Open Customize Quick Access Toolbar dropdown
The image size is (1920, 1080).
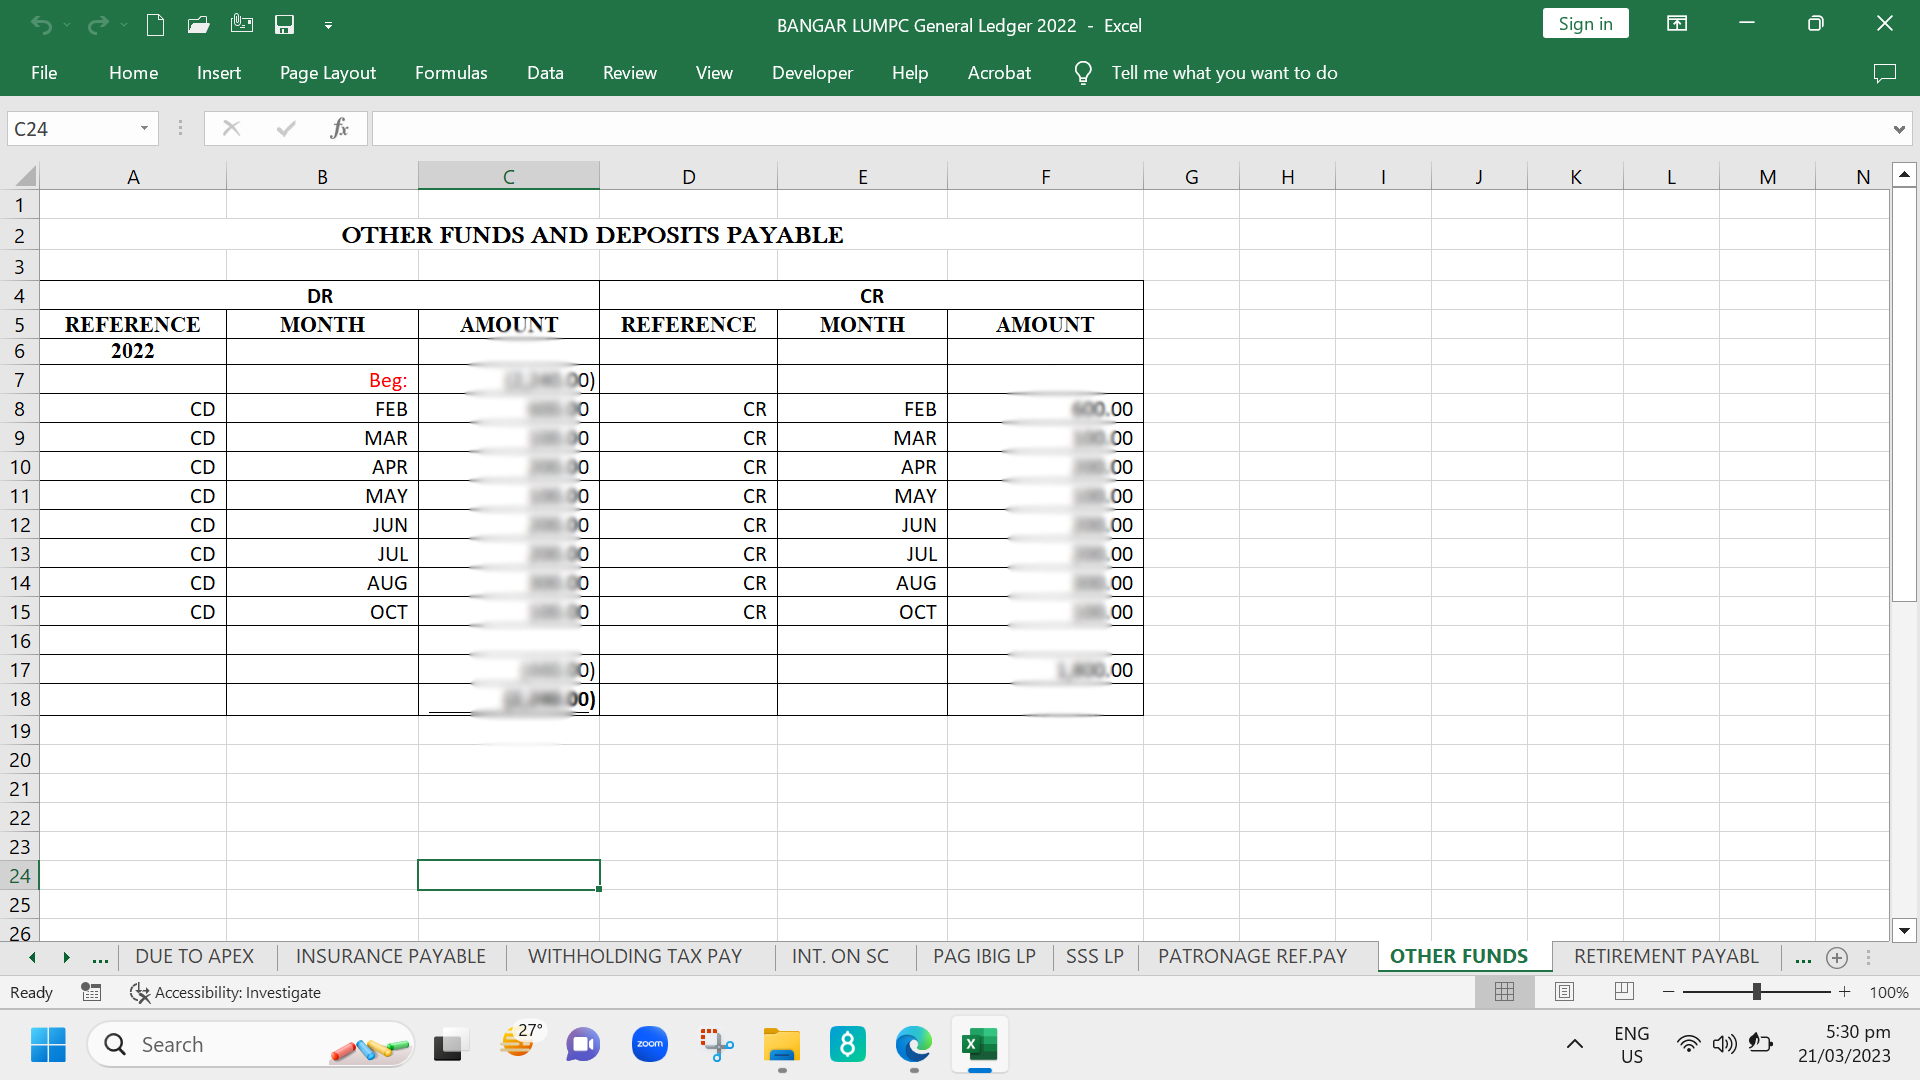(328, 25)
